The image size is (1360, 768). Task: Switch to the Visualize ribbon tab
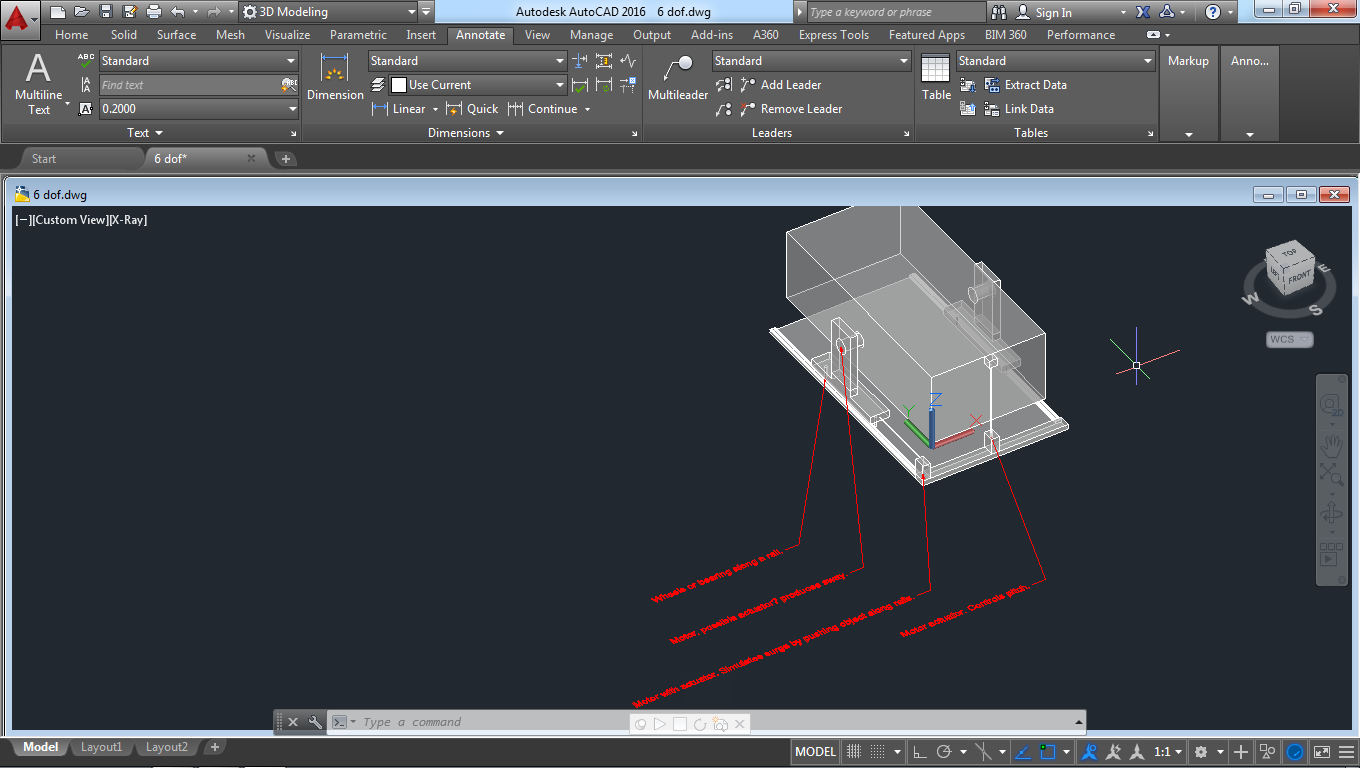(x=287, y=35)
